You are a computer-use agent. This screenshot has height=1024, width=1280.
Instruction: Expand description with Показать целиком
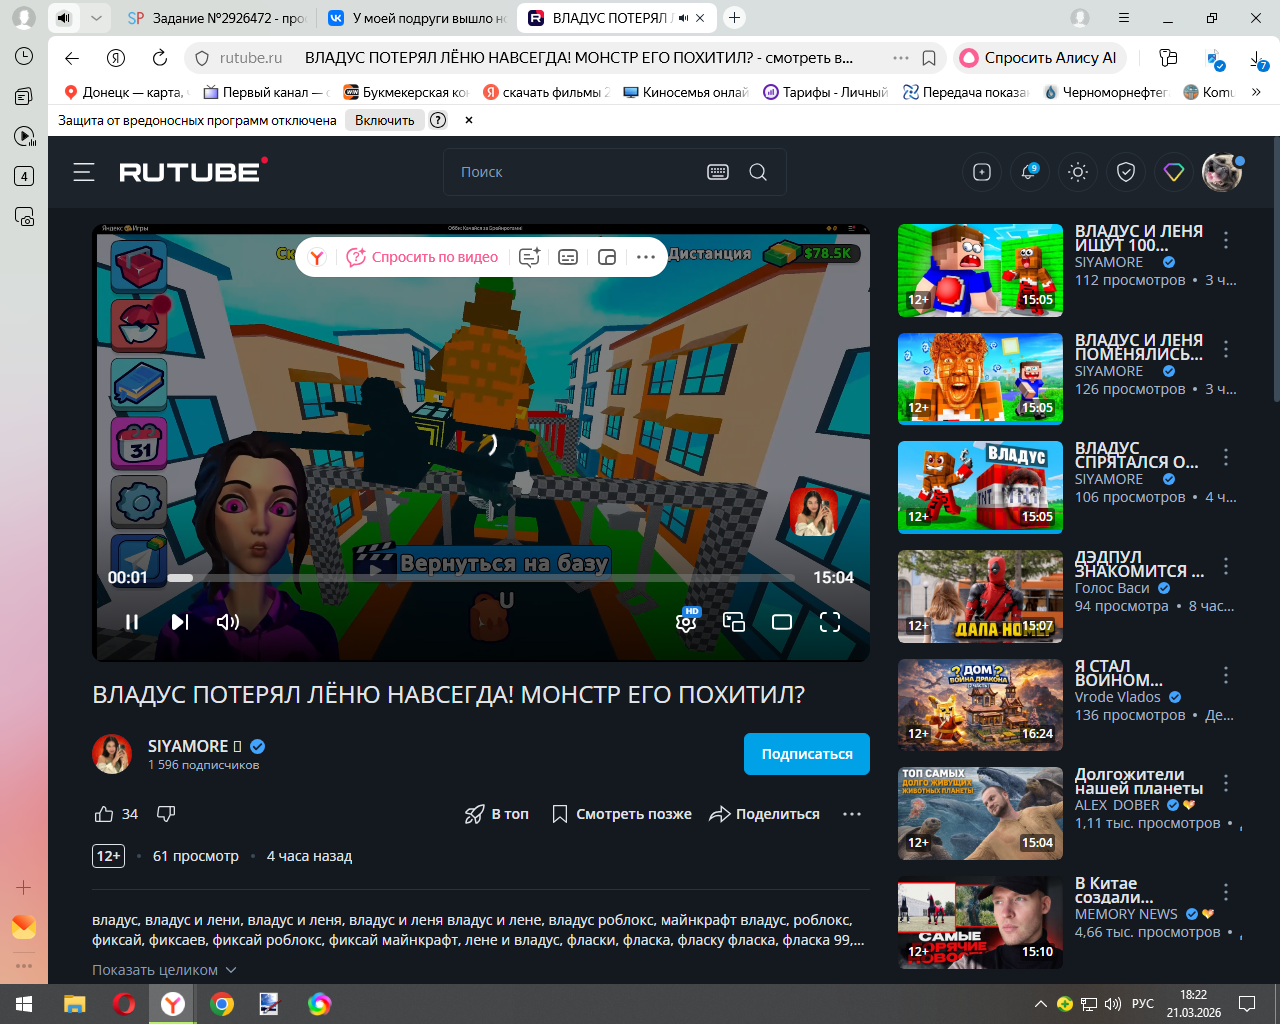click(164, 970)
